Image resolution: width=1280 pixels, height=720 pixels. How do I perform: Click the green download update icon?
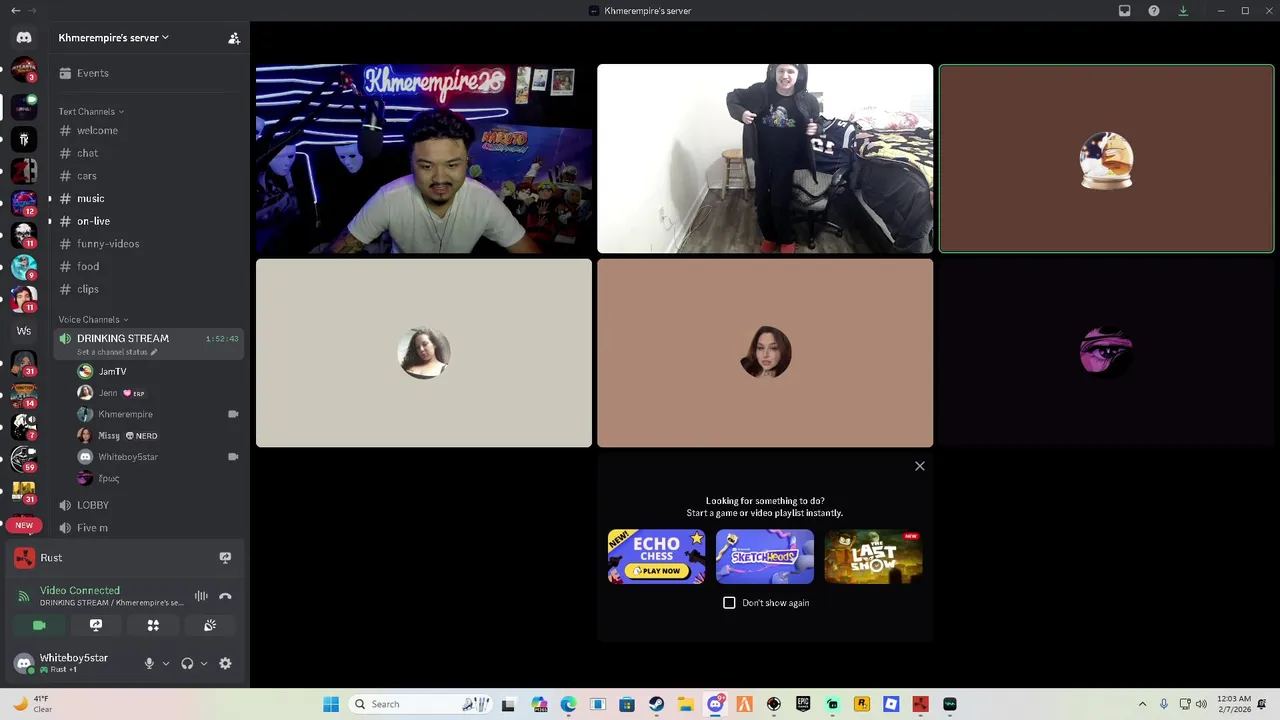[1183, 11]
